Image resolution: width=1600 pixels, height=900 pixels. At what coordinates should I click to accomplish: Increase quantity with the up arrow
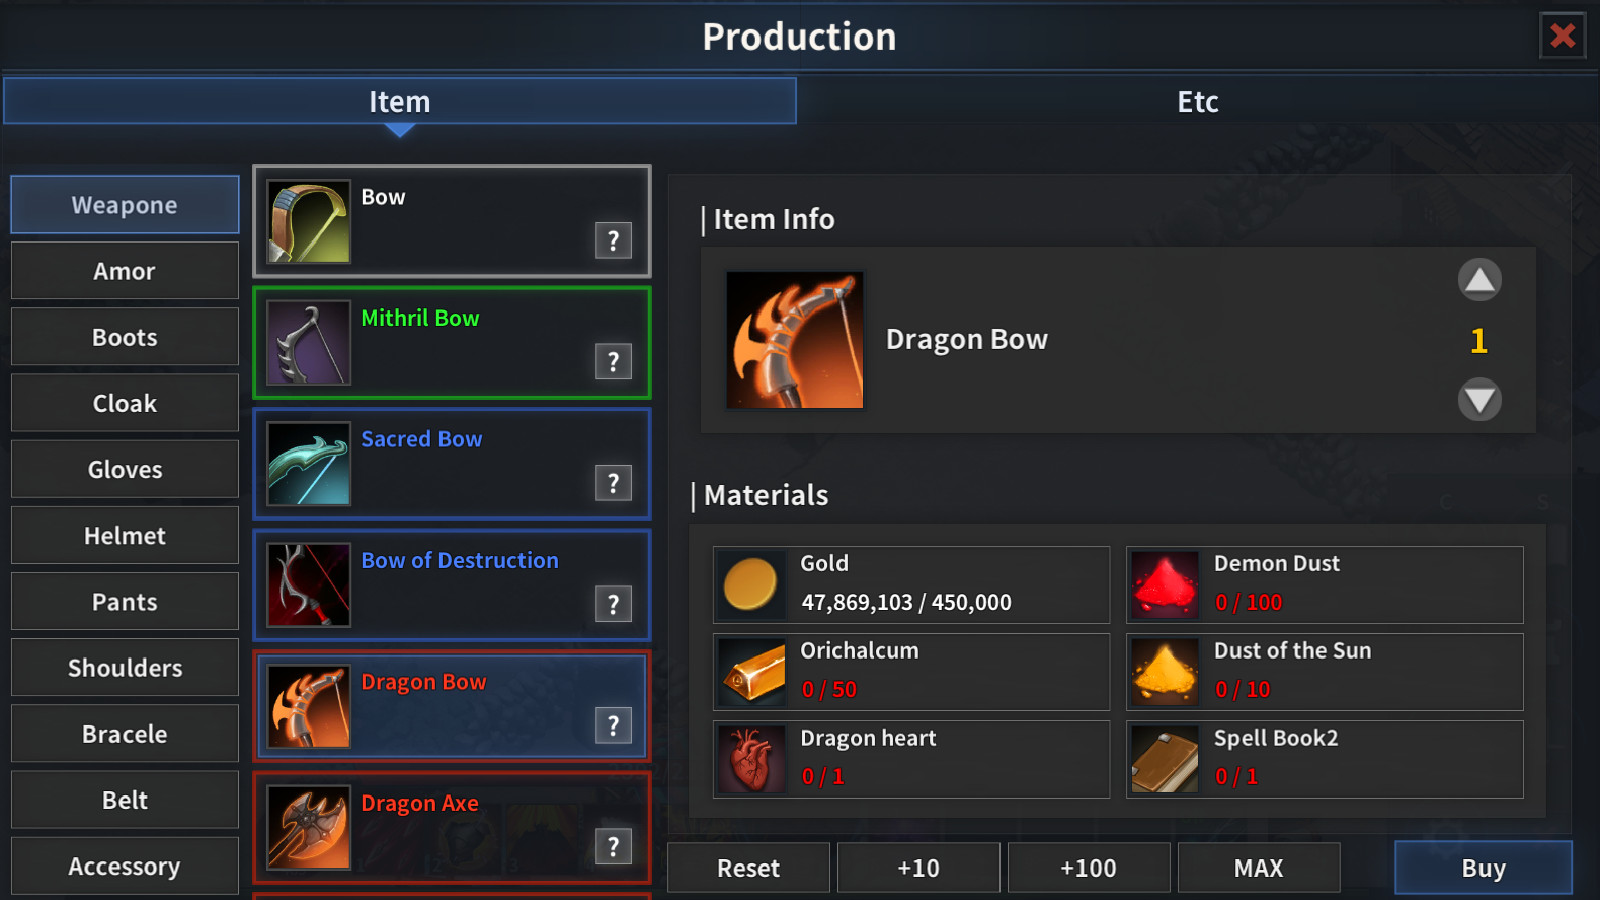tap(1479, 280)
